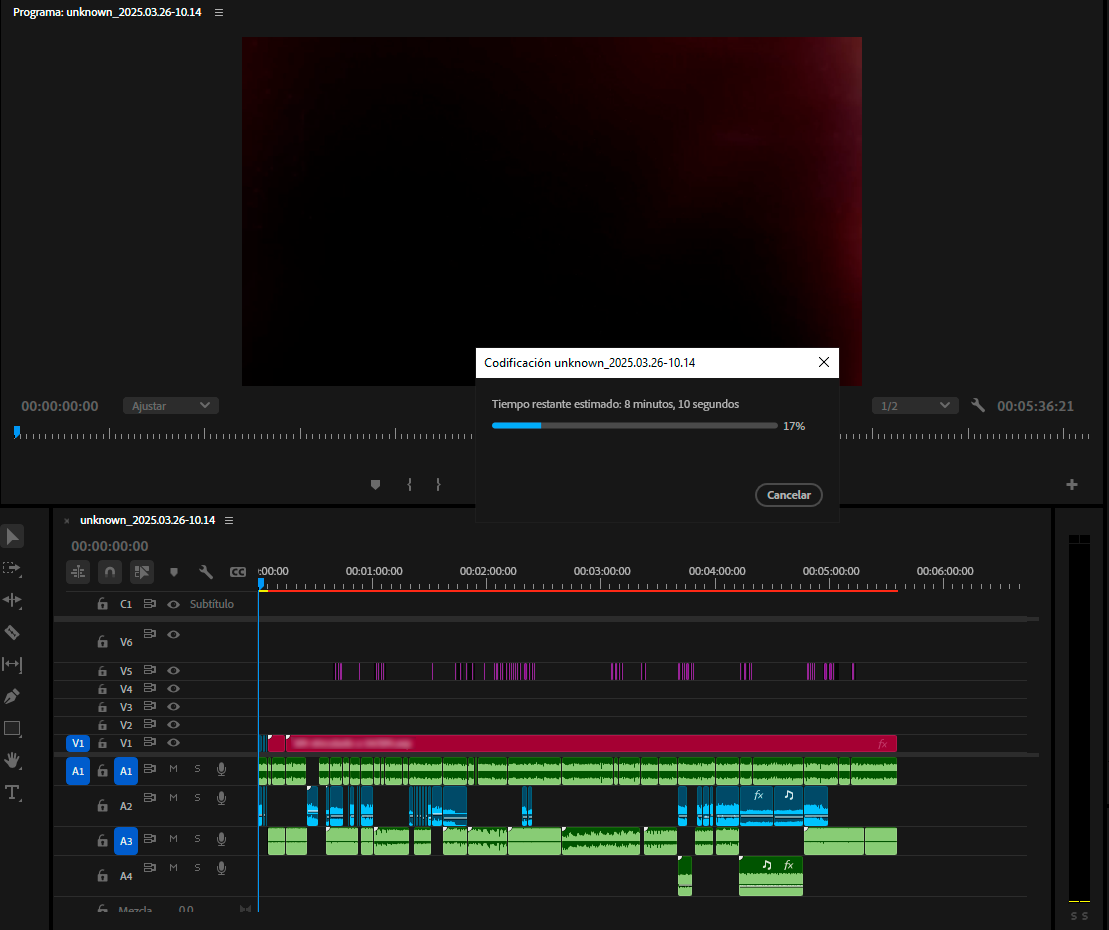
Task: Select the unknown_2025.03.26-10.14 timeline tab
Action: coord(147,520)
